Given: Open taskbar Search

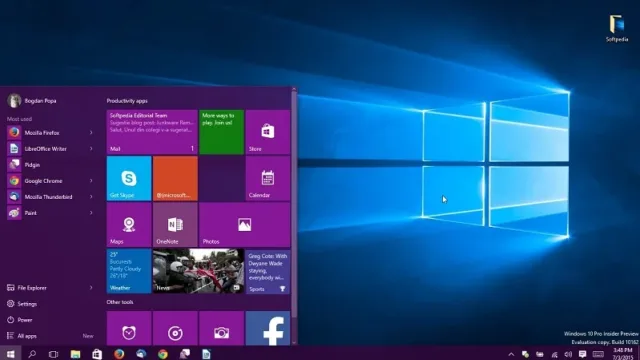Looking at the screenshot, I should tap(32, 353).
